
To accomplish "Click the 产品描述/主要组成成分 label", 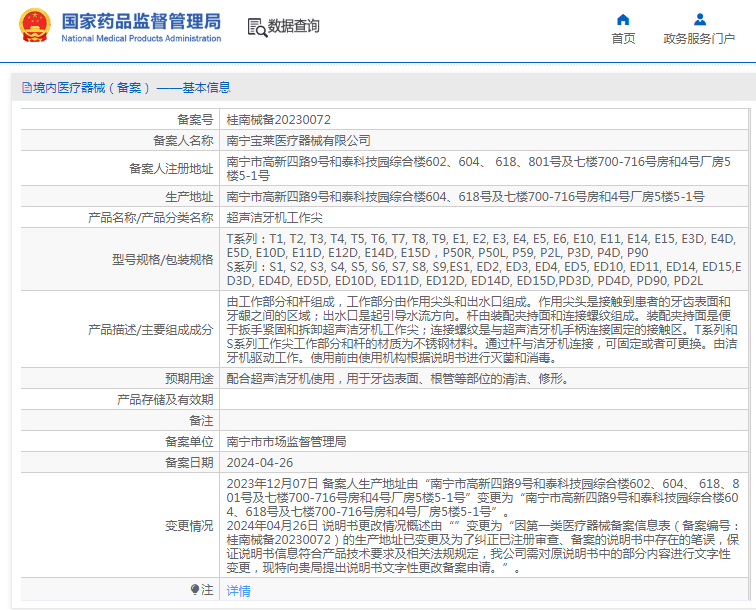I will pyautogui.click(x=150, y=330).
